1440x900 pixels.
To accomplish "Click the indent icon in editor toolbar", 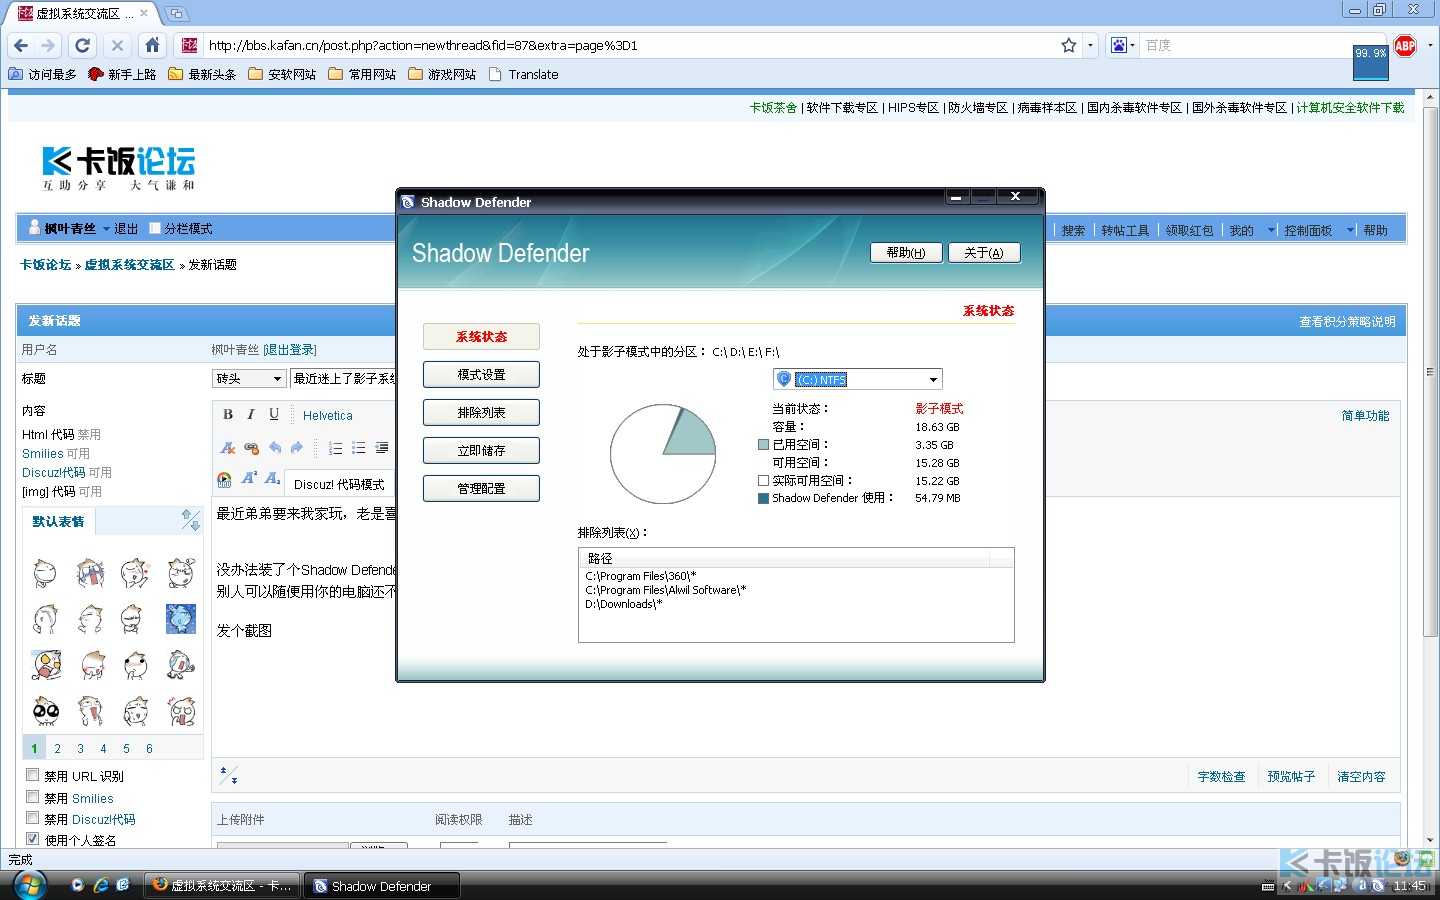I will coord(381,448).
